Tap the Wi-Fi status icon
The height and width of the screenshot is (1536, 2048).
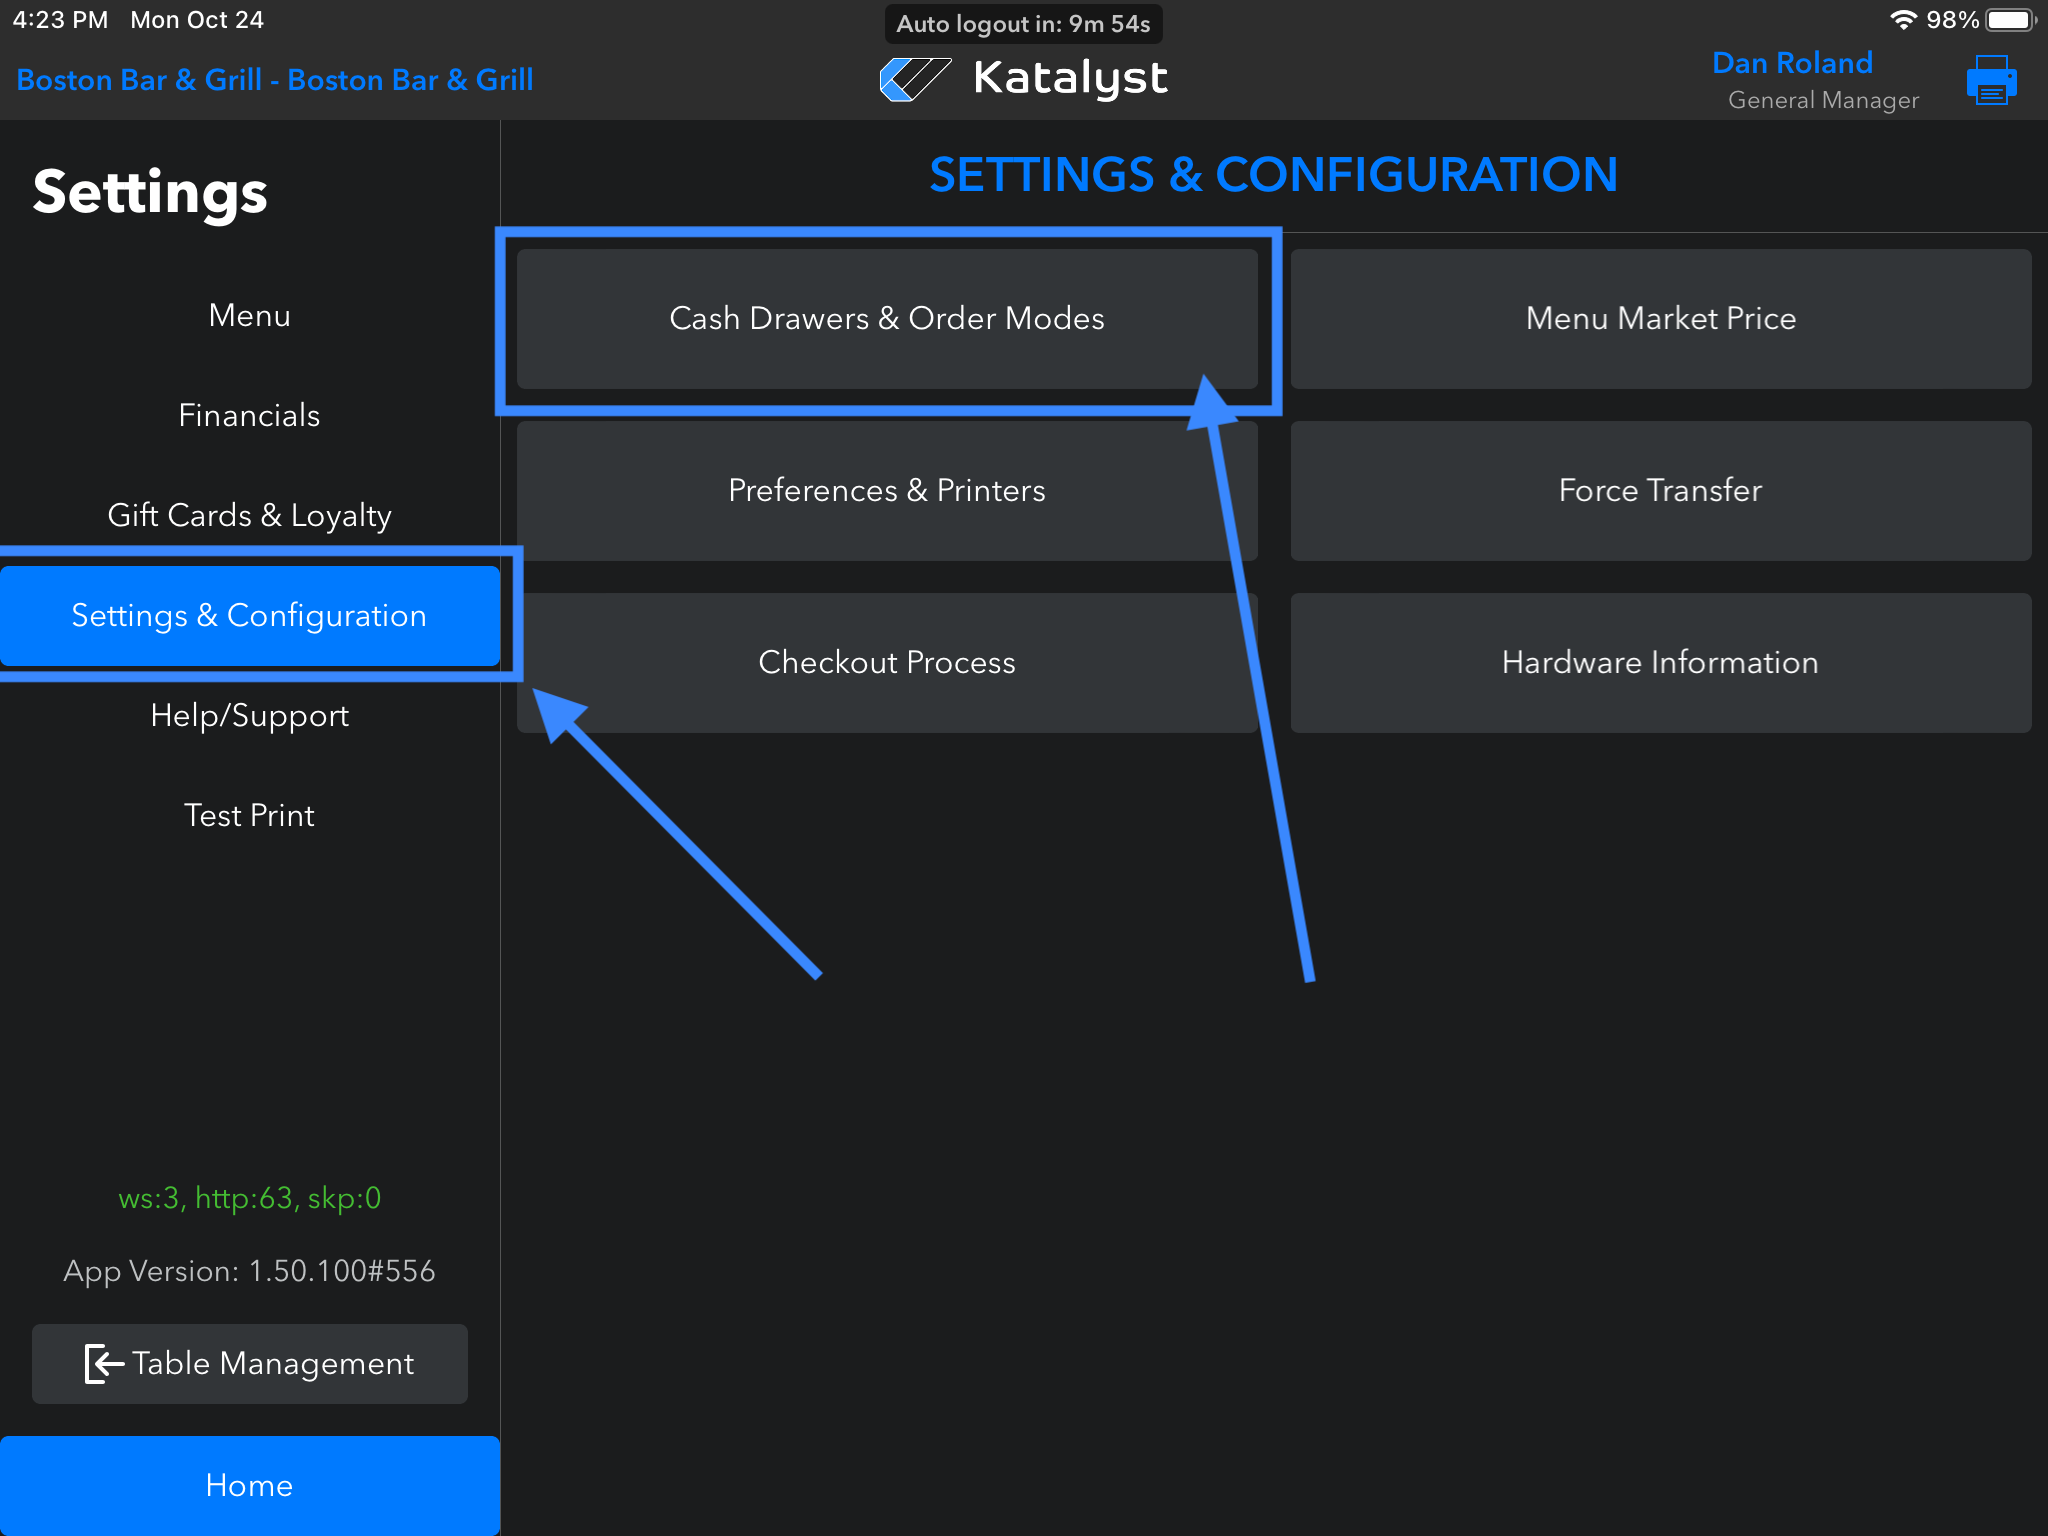coord(1903,20)
